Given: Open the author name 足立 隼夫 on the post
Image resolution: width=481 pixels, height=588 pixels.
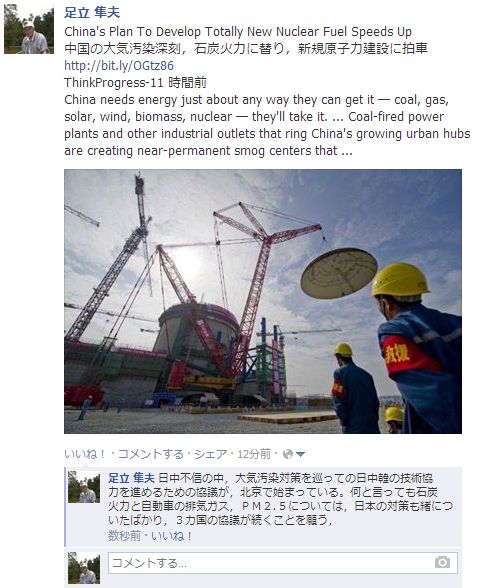Looking at the screenshot, I should [x=92, y=12].
